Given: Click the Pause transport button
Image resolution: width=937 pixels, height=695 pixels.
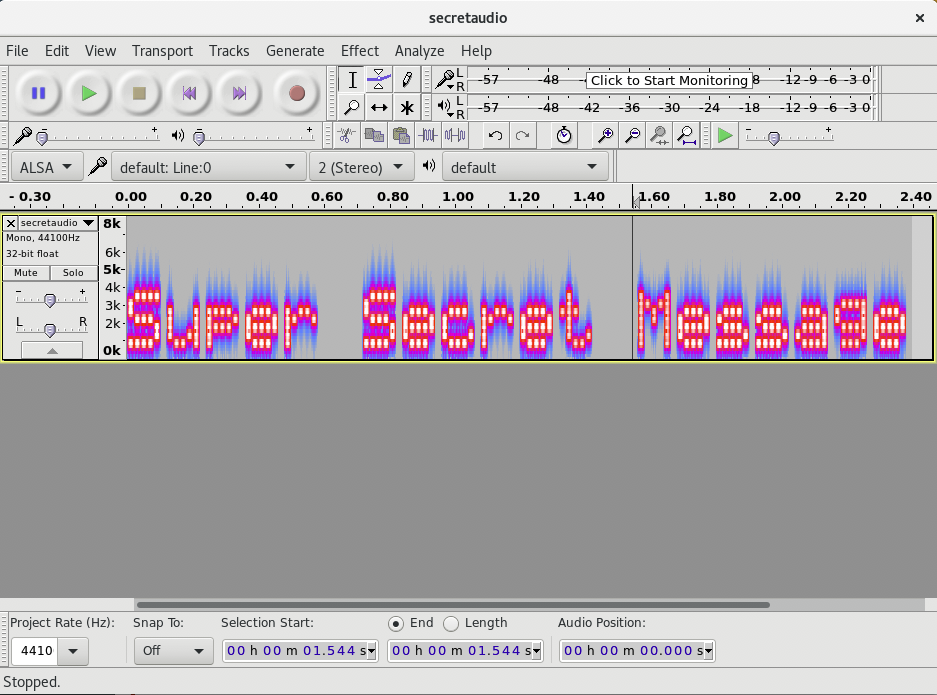Looking at the screenshot, I should tap(39, 93).
